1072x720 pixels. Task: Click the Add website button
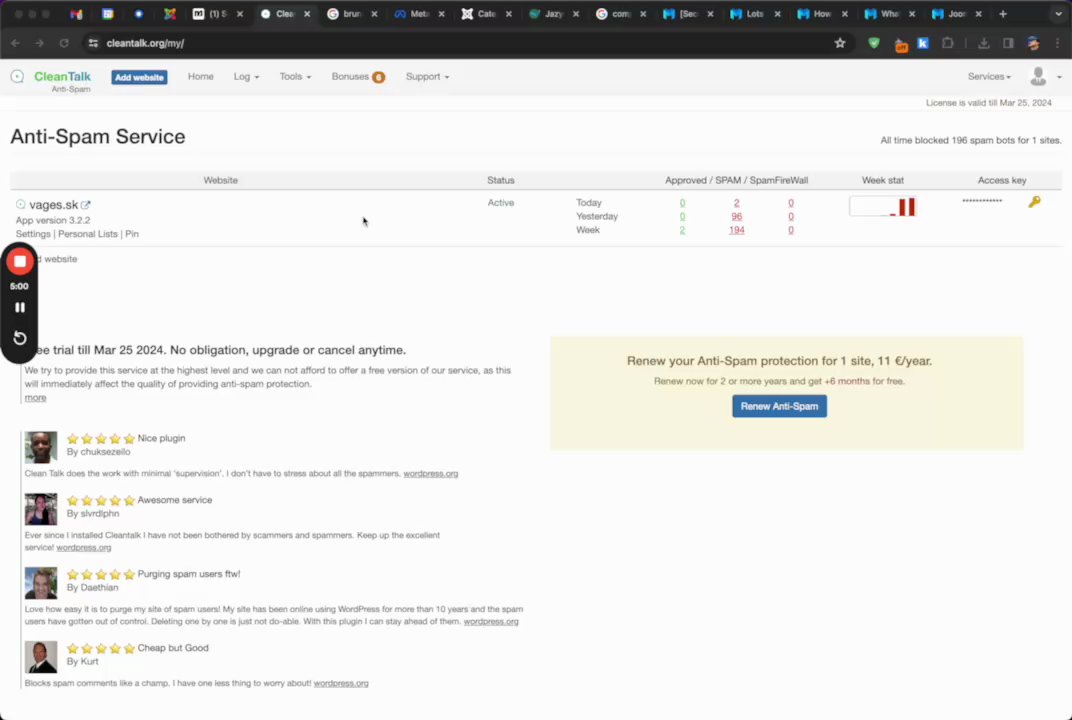click(x=139, y=77)
